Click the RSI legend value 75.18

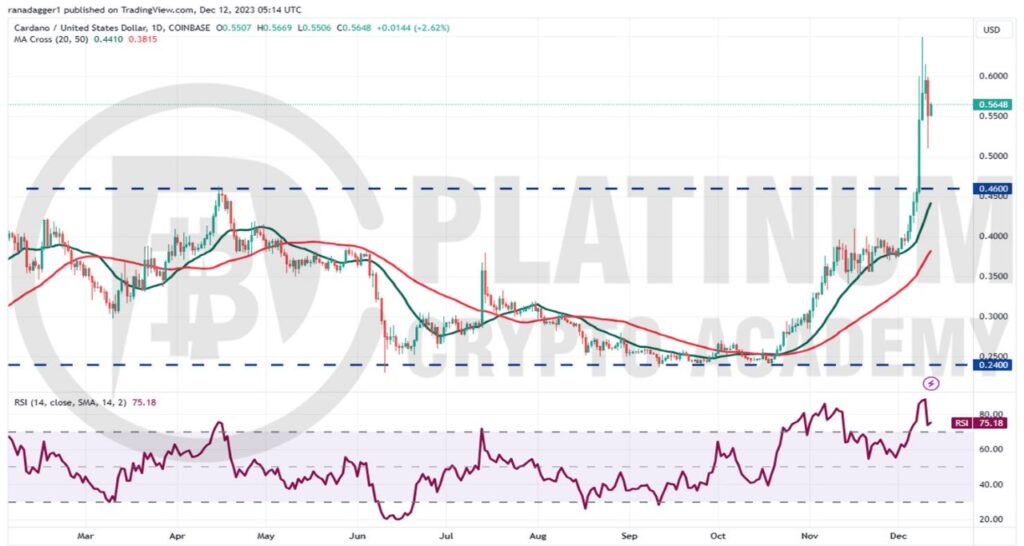144,403
